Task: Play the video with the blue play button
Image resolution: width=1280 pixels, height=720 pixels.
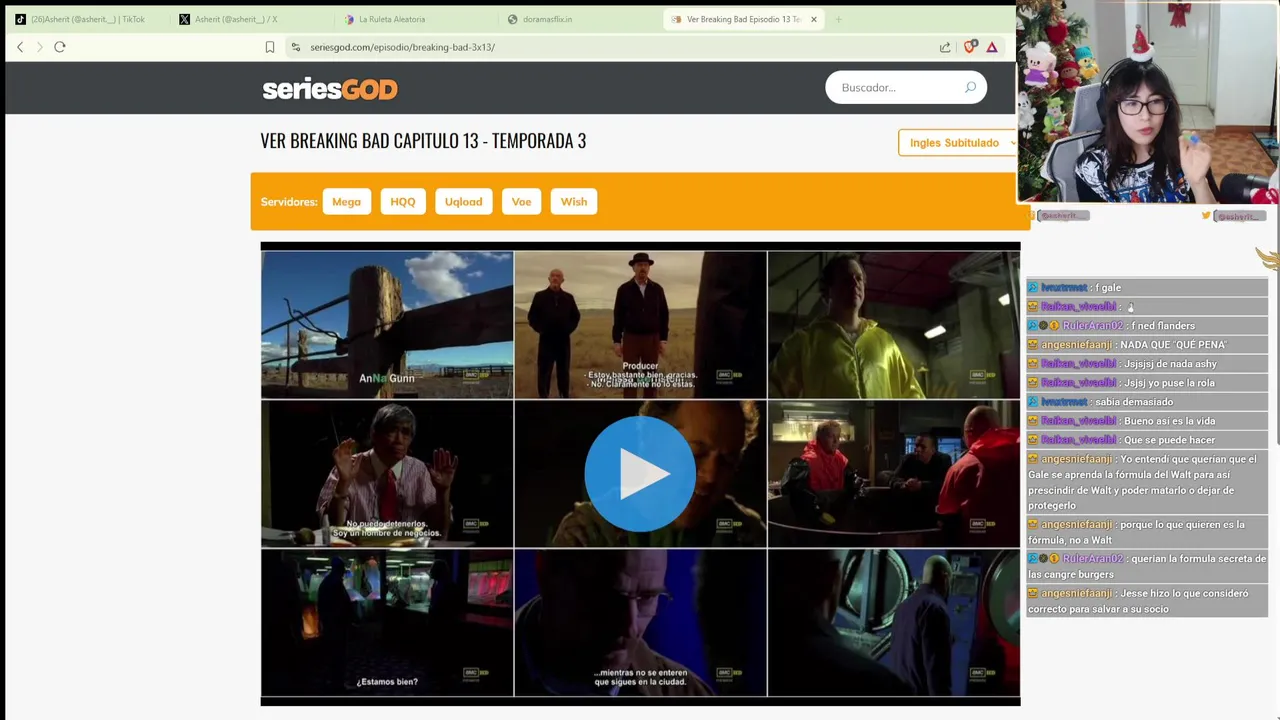Action: click(x=640, y=474)
